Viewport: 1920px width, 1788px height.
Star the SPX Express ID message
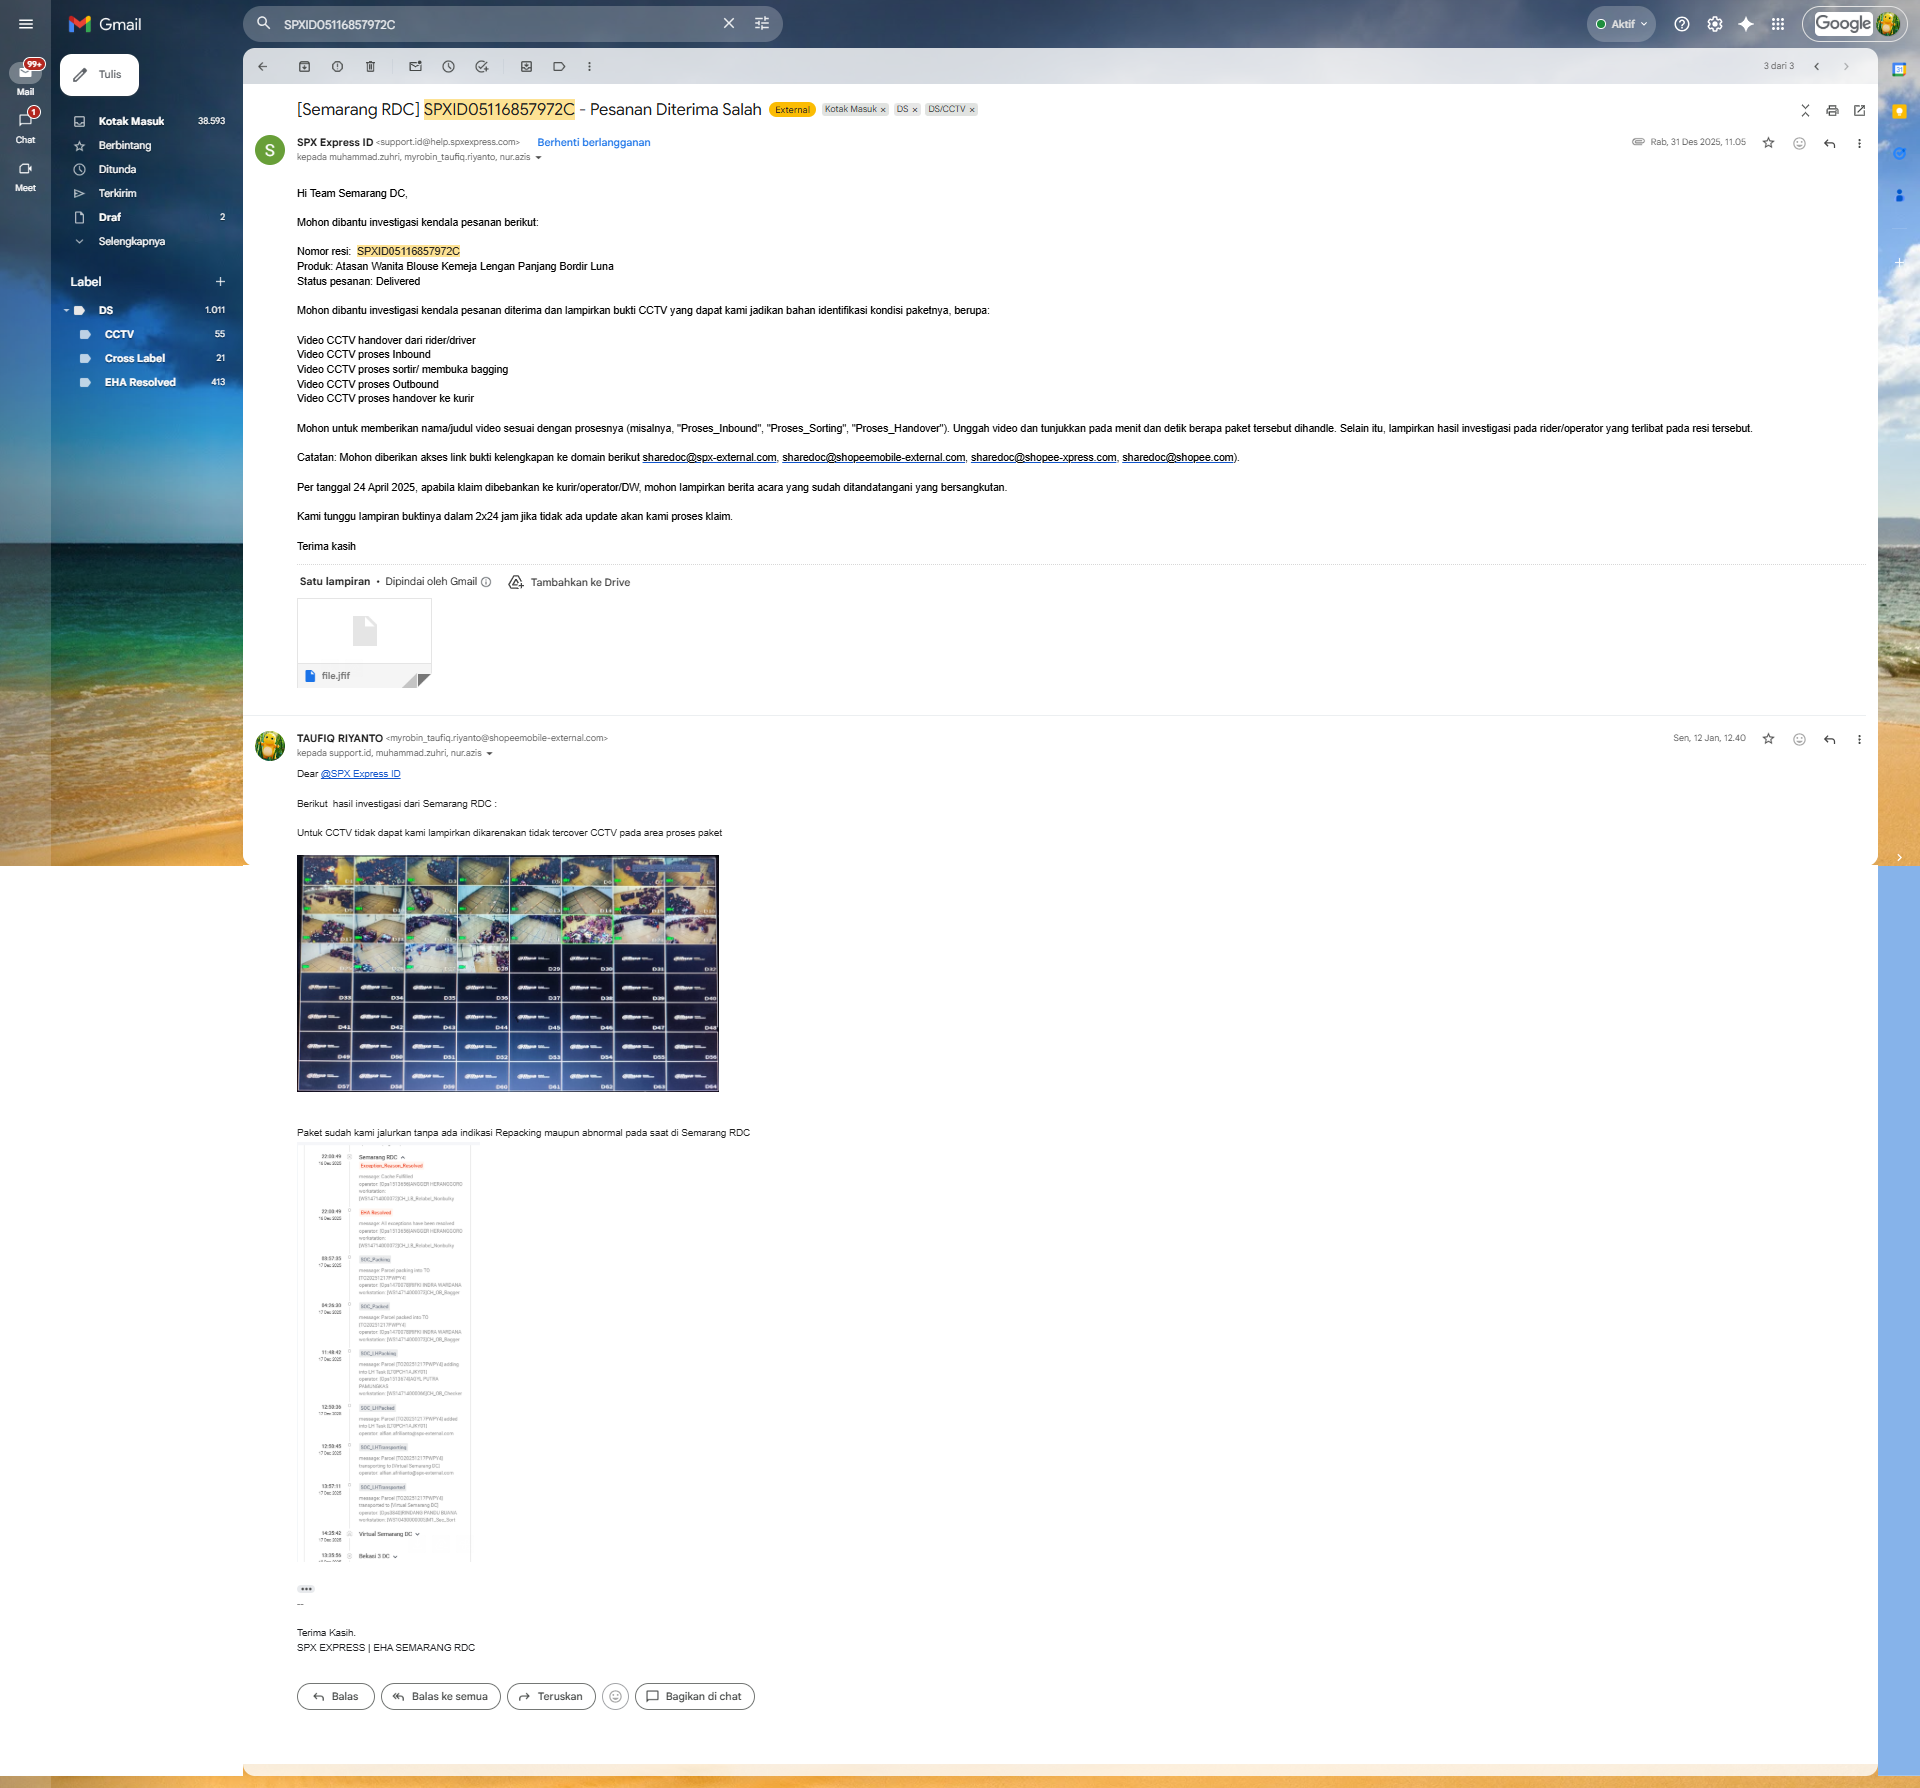tap(1768, 143)
